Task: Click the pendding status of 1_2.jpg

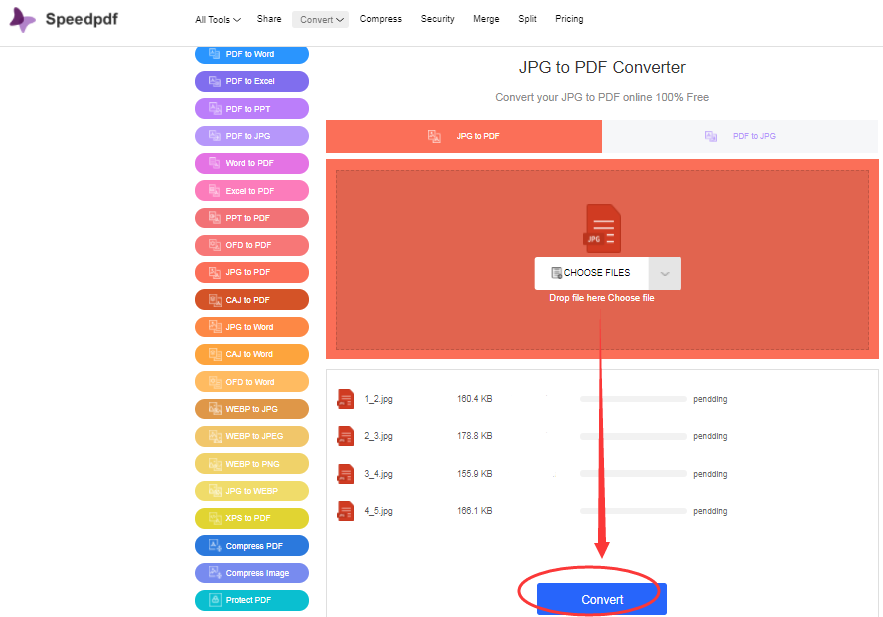Action: point(710,399)
